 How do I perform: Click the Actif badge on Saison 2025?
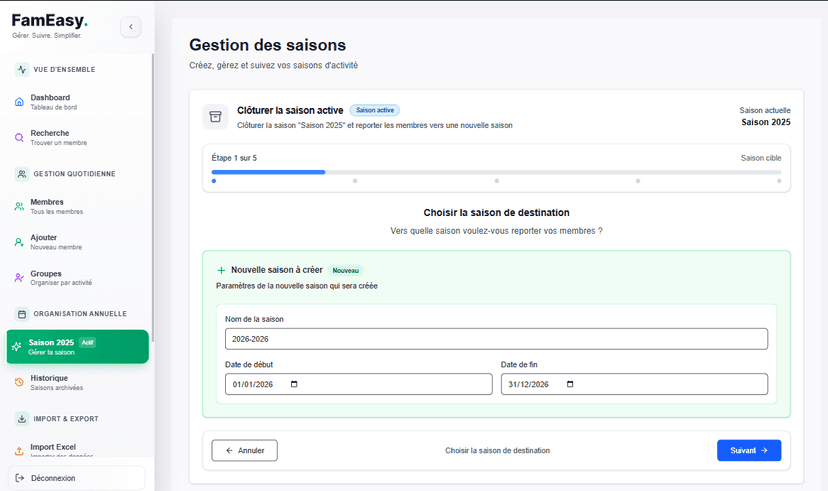pos(88,343)
